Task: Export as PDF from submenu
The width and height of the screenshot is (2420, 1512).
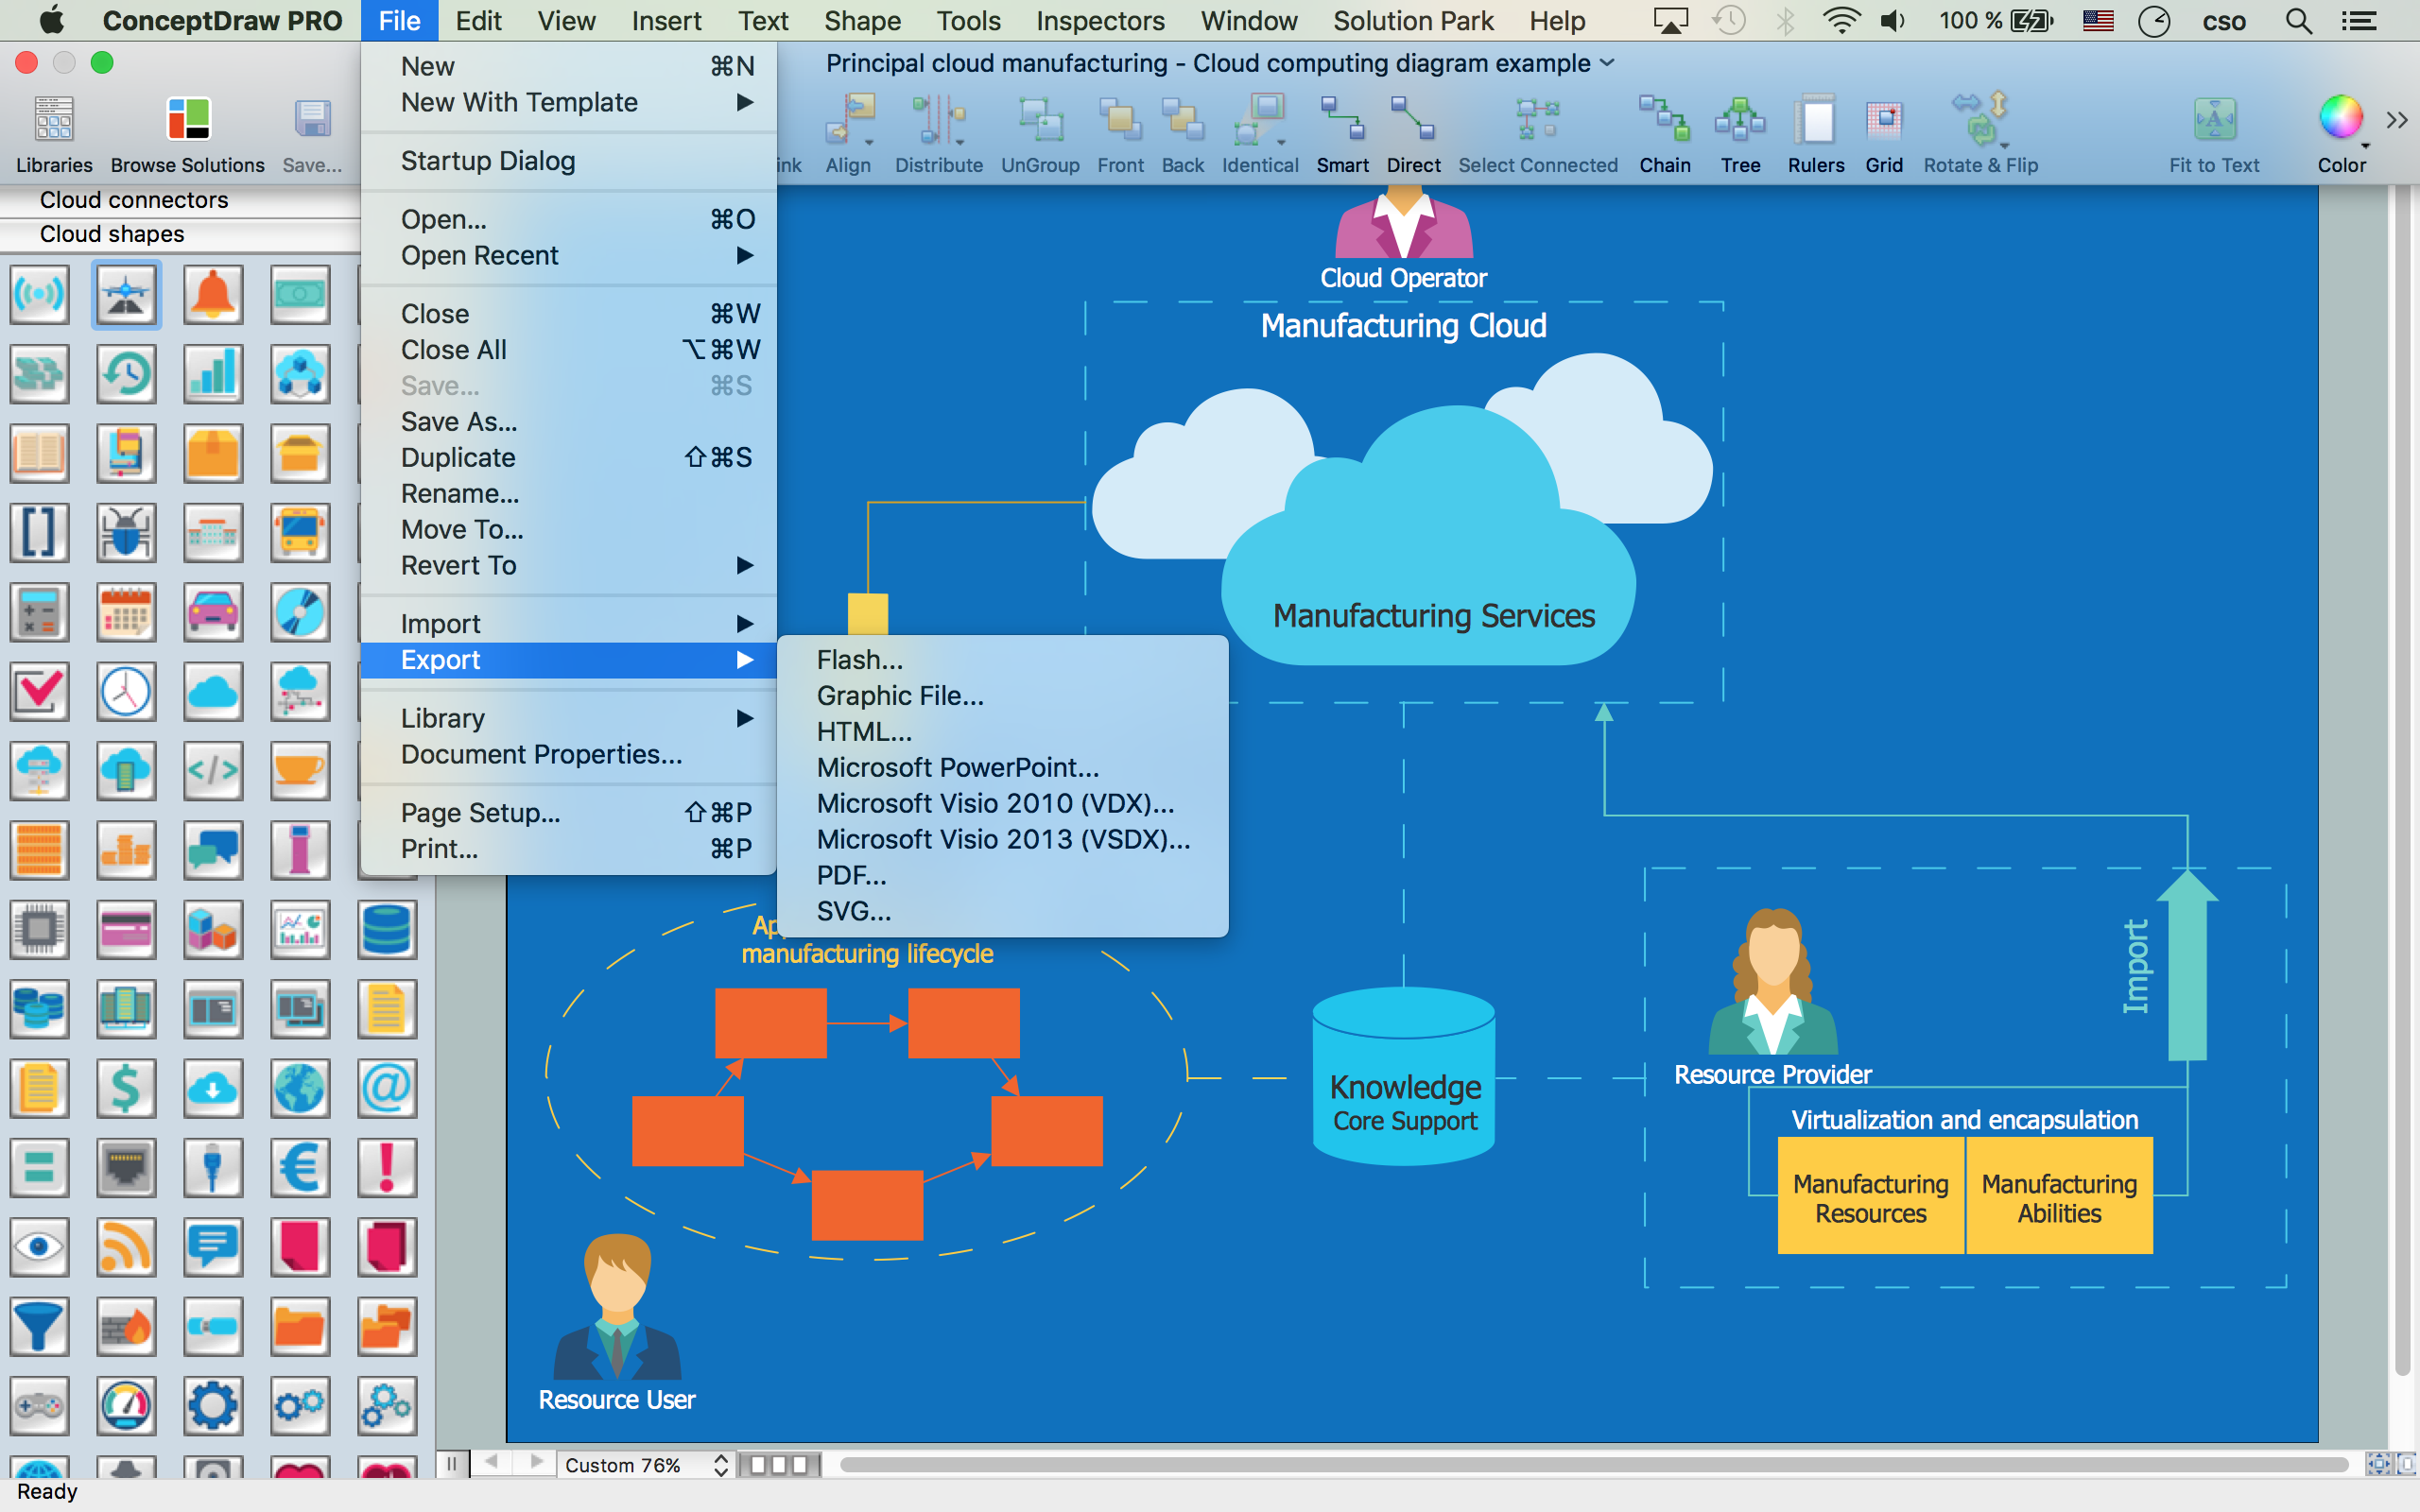Action: [1002, 875]
